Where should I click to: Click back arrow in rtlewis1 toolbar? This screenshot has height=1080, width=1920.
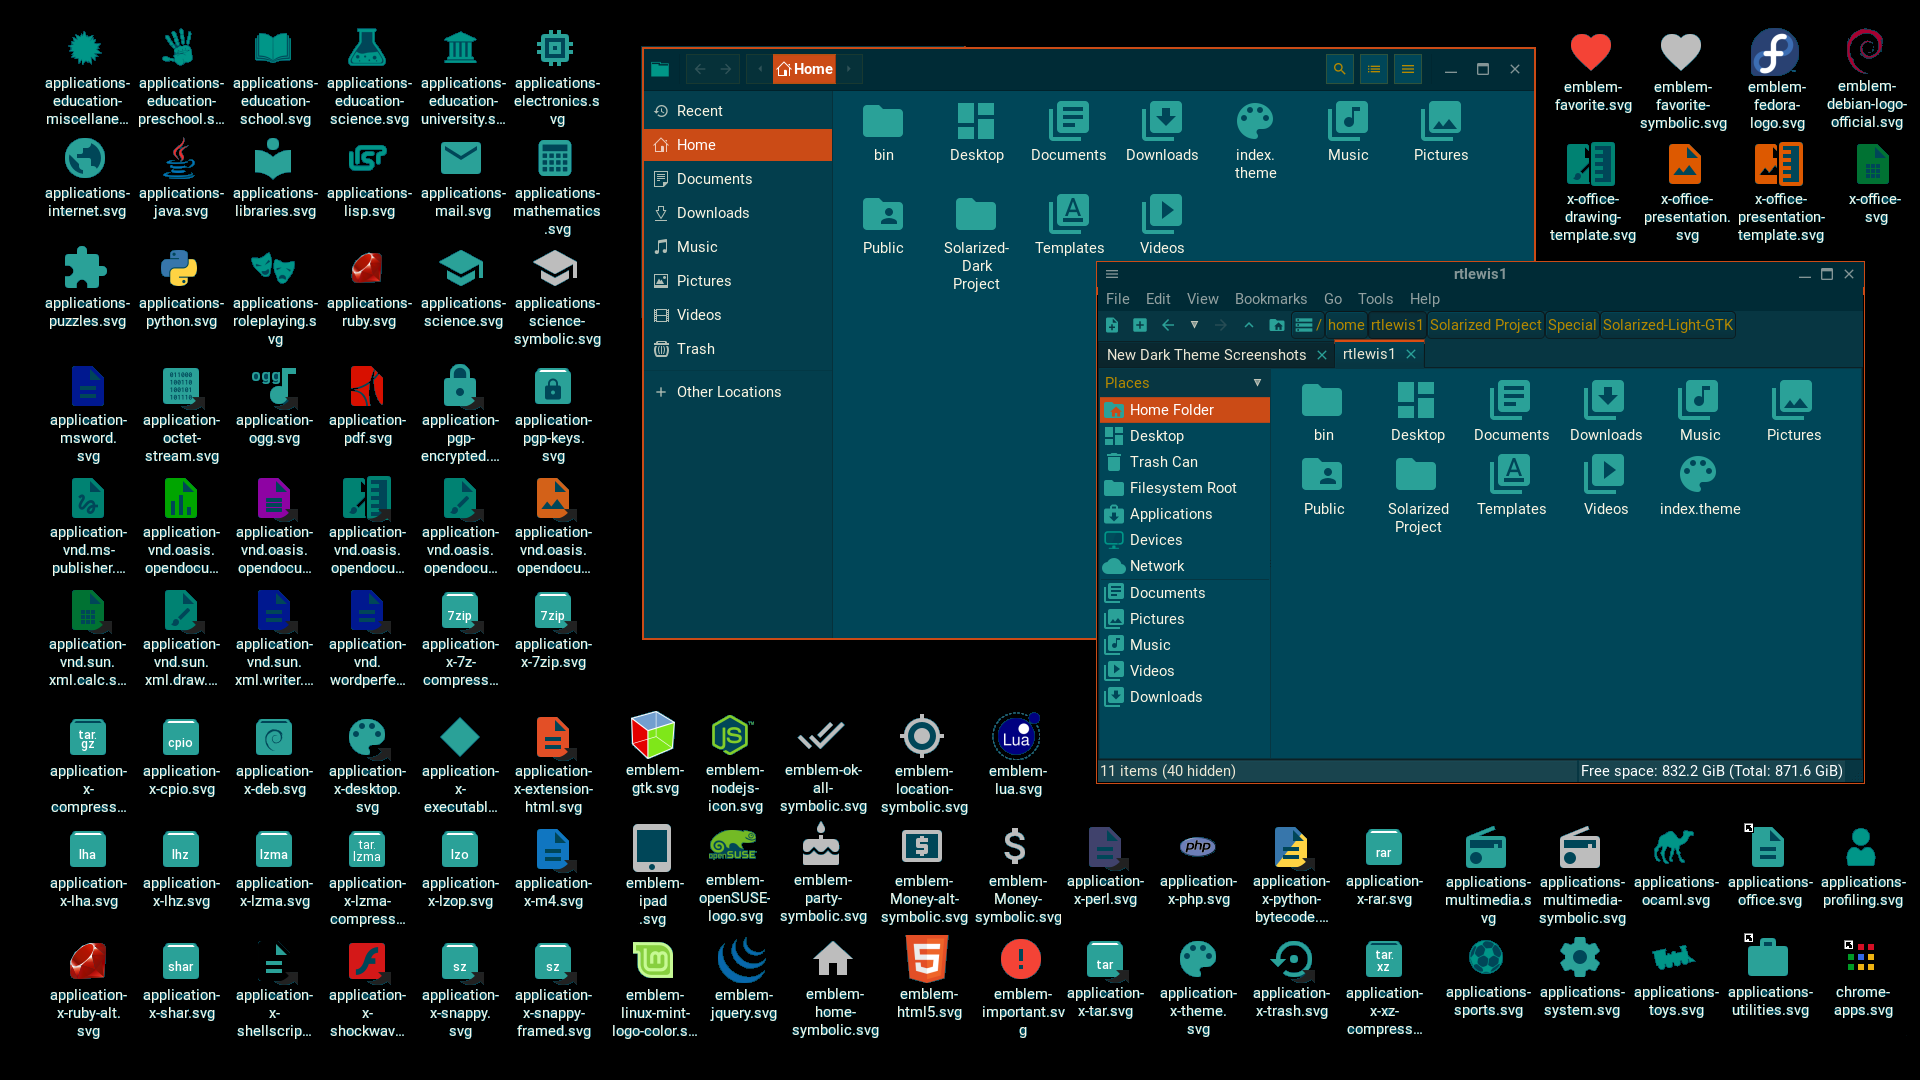pos(1167,325)
